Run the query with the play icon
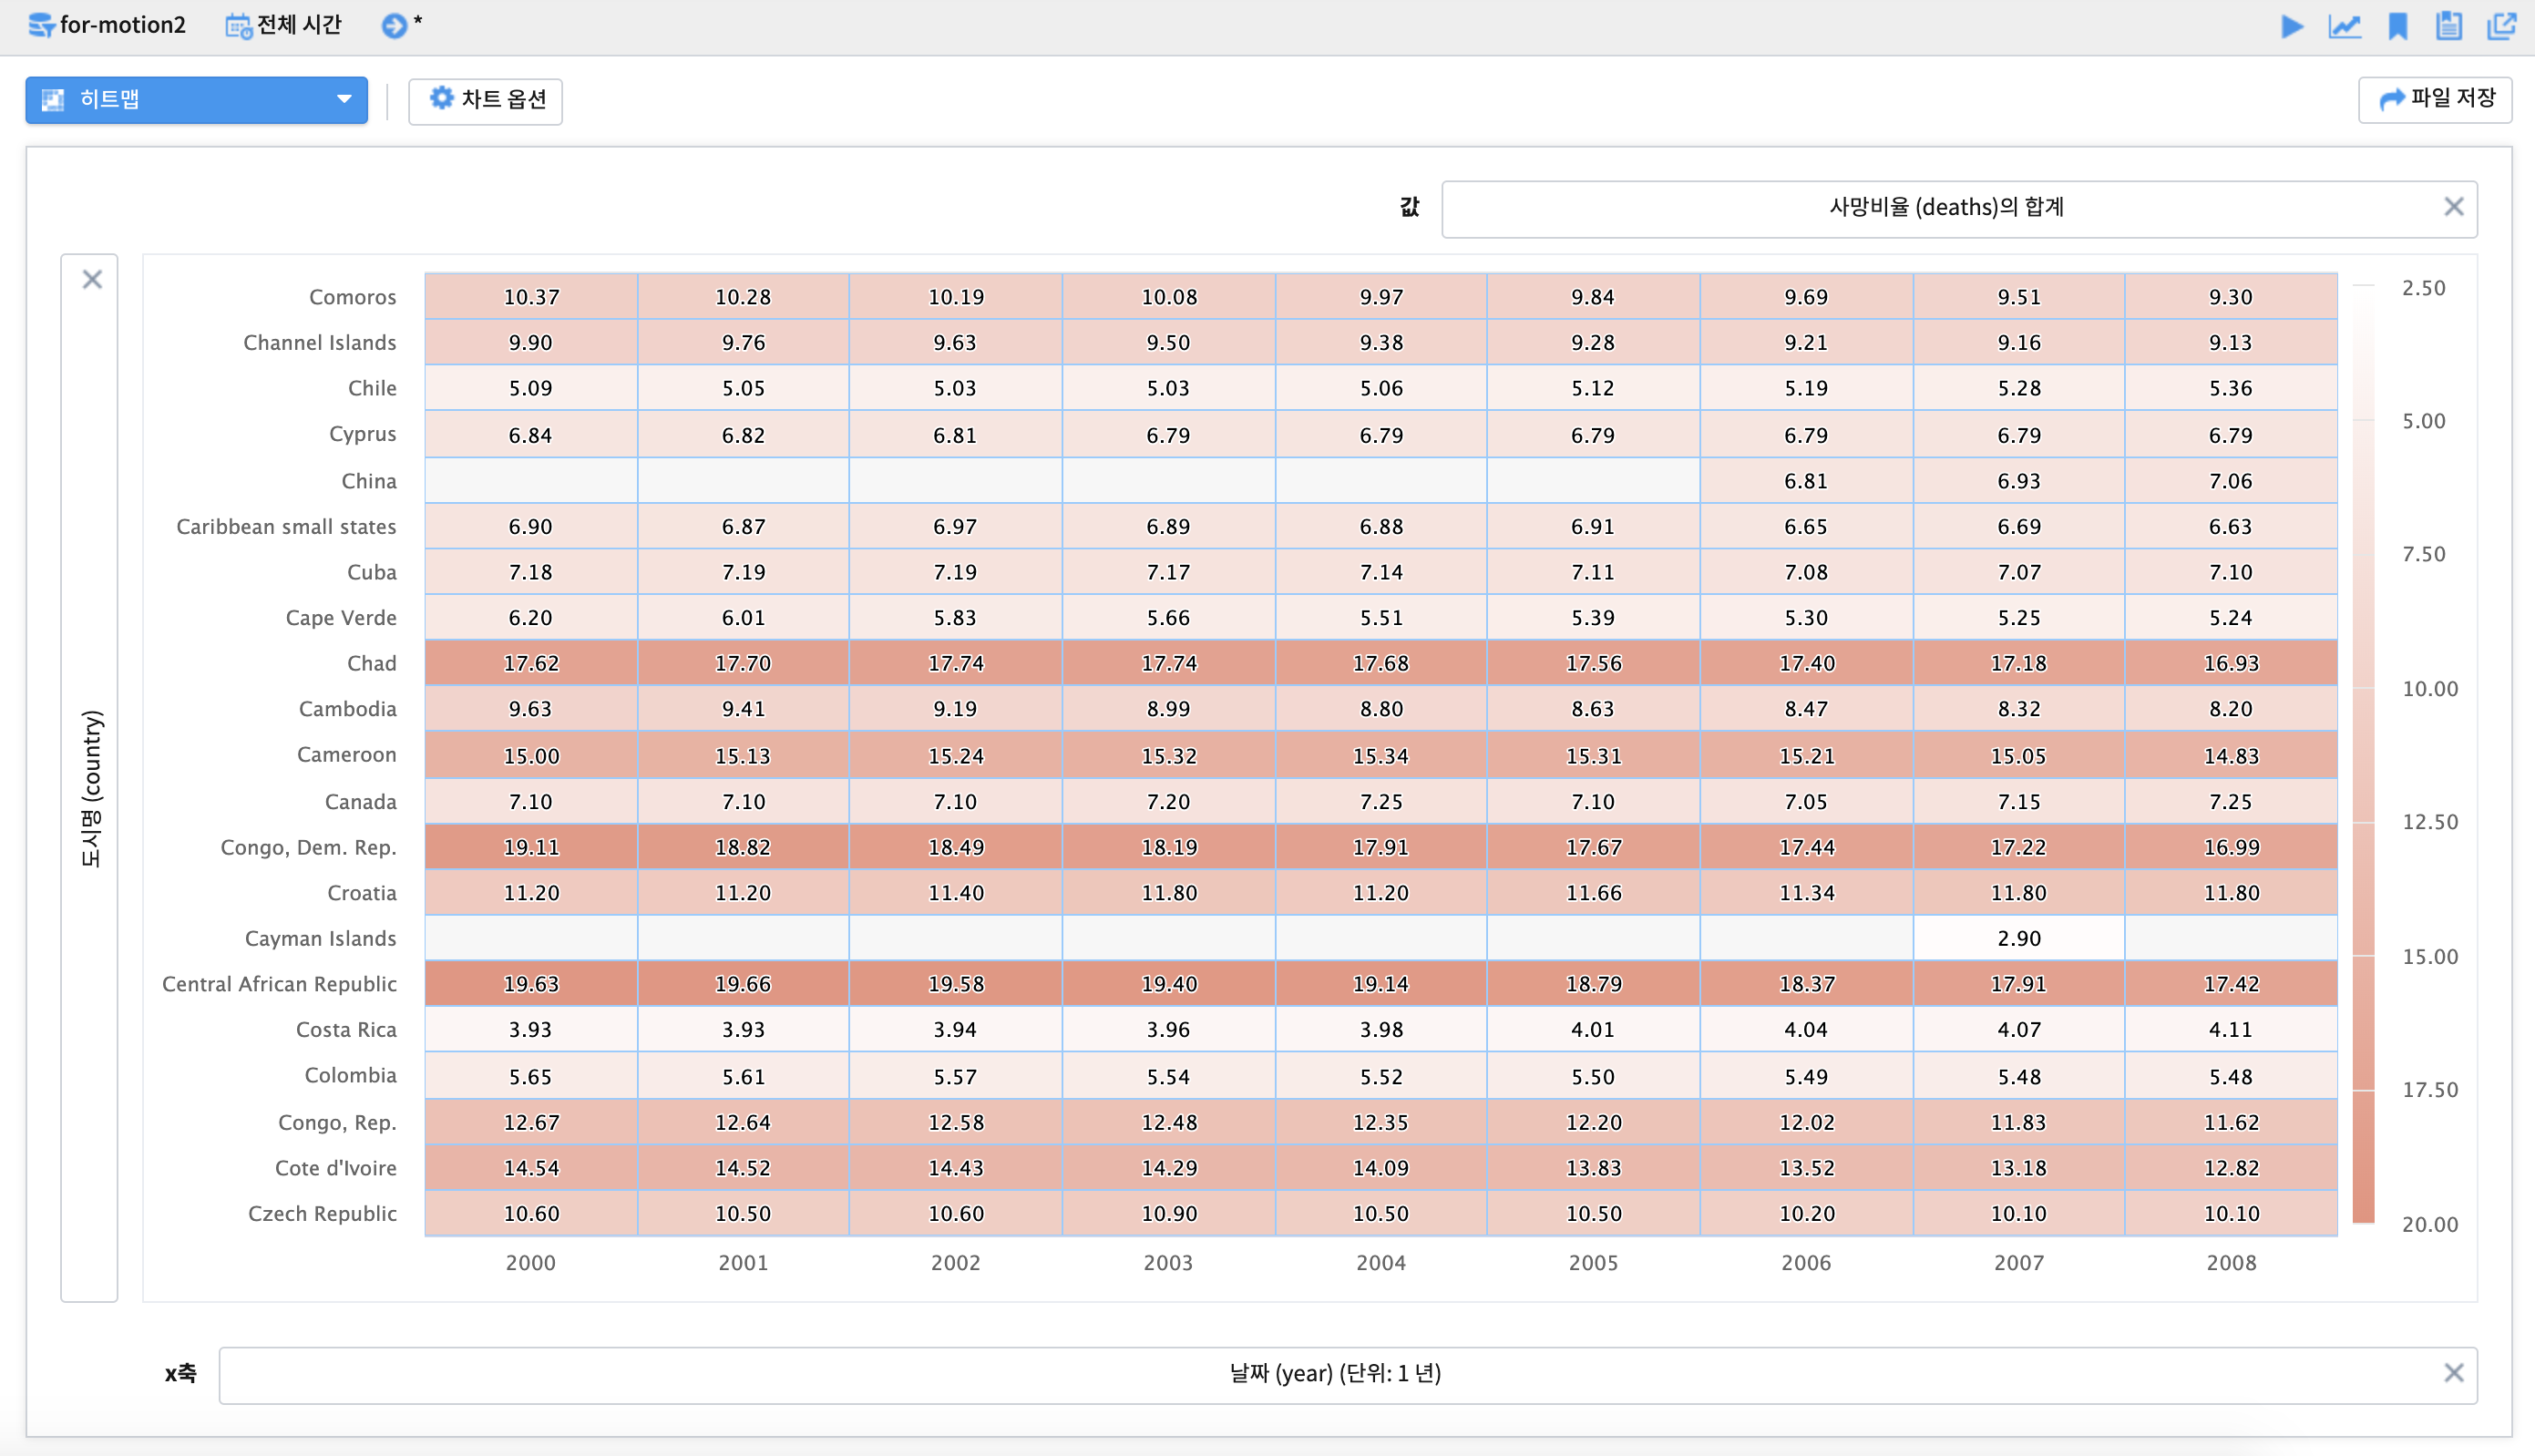Viewport: 2535px width, 1456px height. pyautogui.click(x=2291, y=26)
